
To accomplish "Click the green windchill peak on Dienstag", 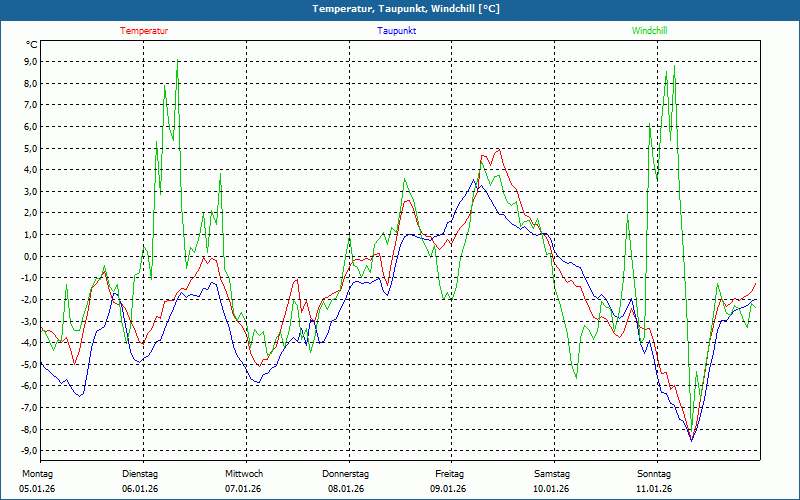I will [178, 62].
